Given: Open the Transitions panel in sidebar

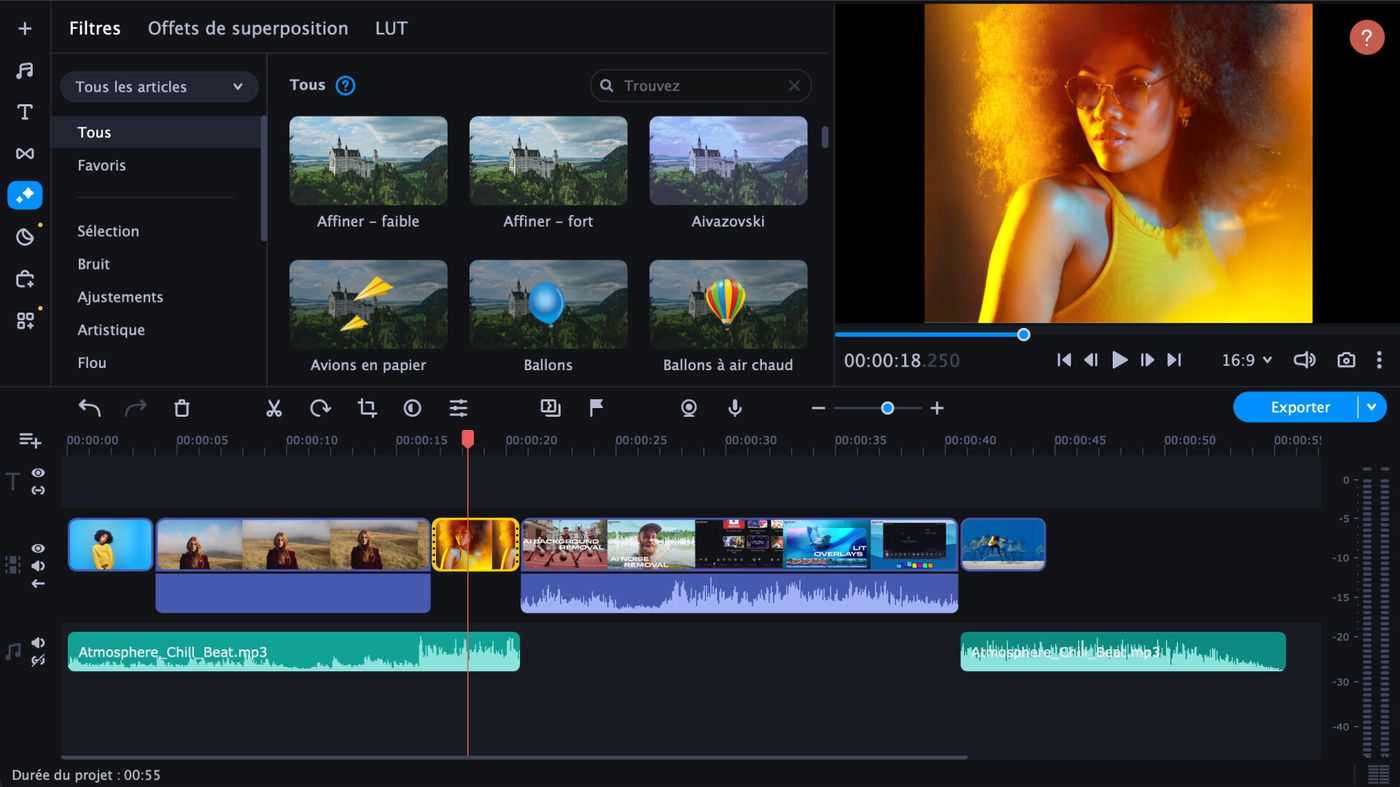Looking at the screenshot, I should [25, 153].
